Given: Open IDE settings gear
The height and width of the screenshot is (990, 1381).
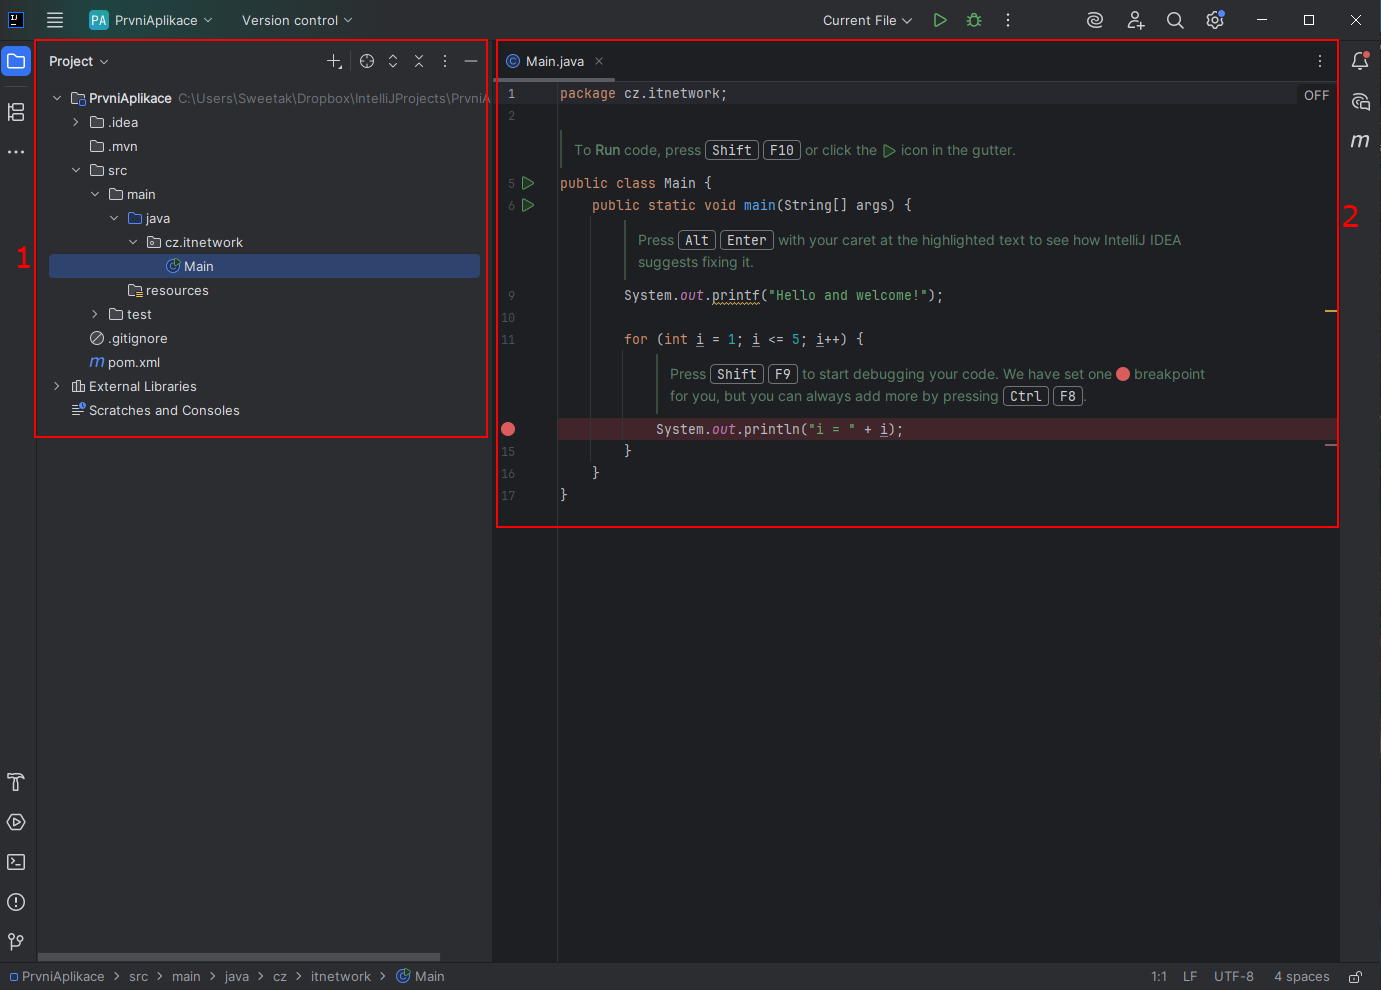Looking at the screenshot, I should (1215, 20).
